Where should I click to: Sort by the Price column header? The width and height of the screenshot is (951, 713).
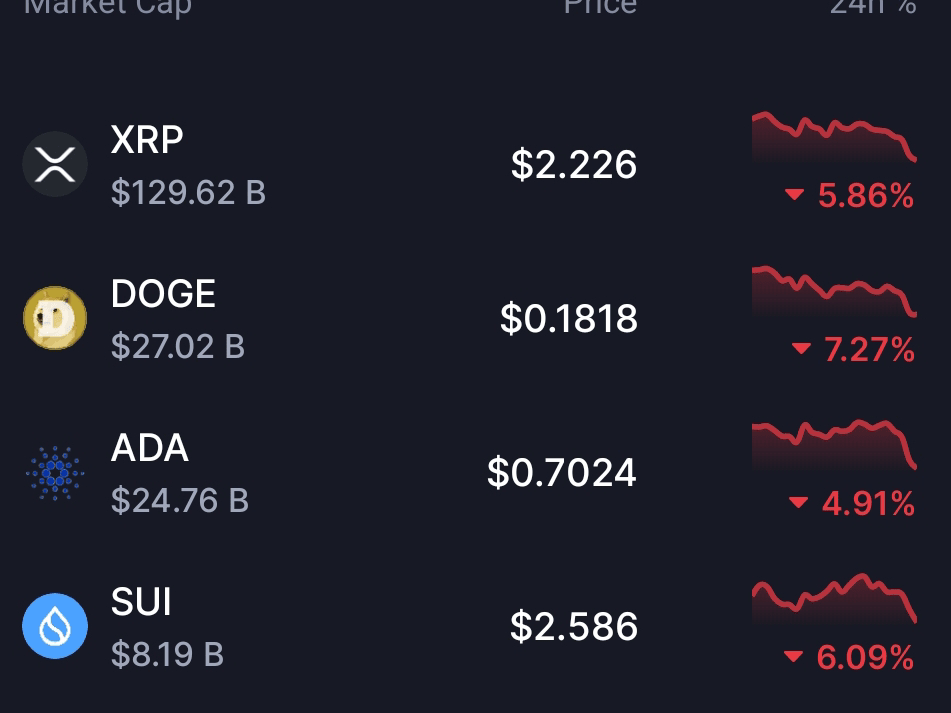coord(599,10)
